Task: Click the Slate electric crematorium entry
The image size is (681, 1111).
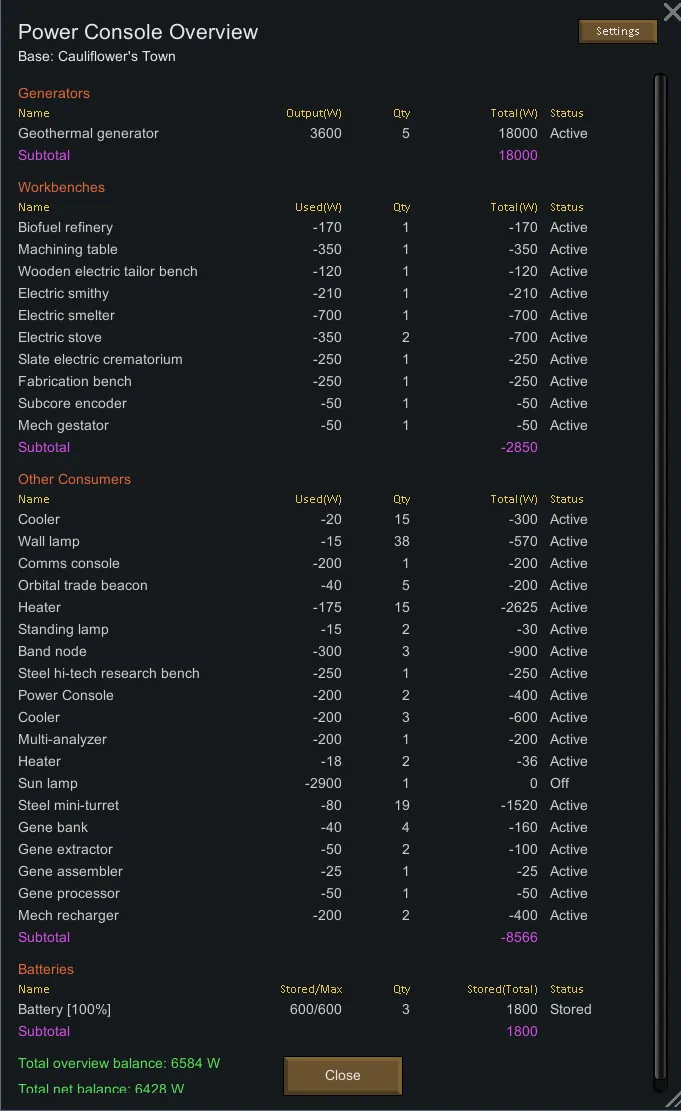Action: pyautogui.click(x=100, y=359)
